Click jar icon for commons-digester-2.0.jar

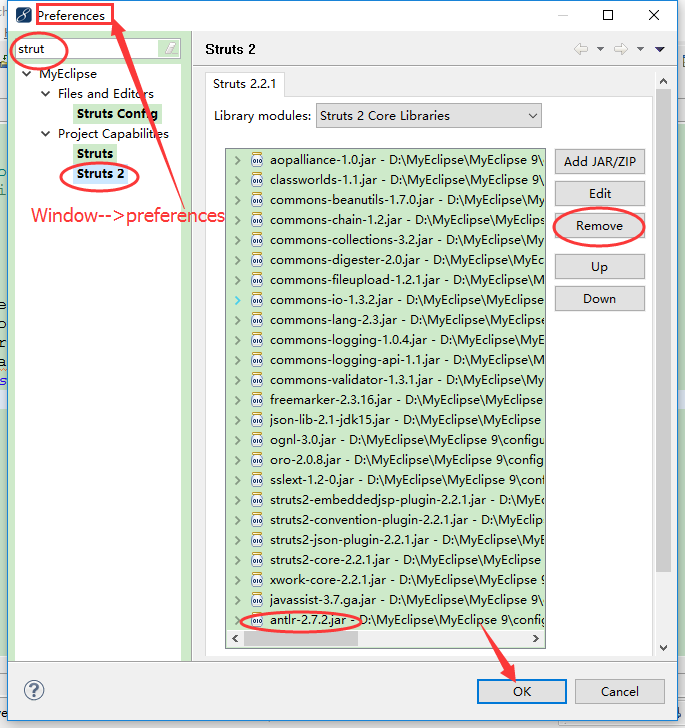point(257,260)
